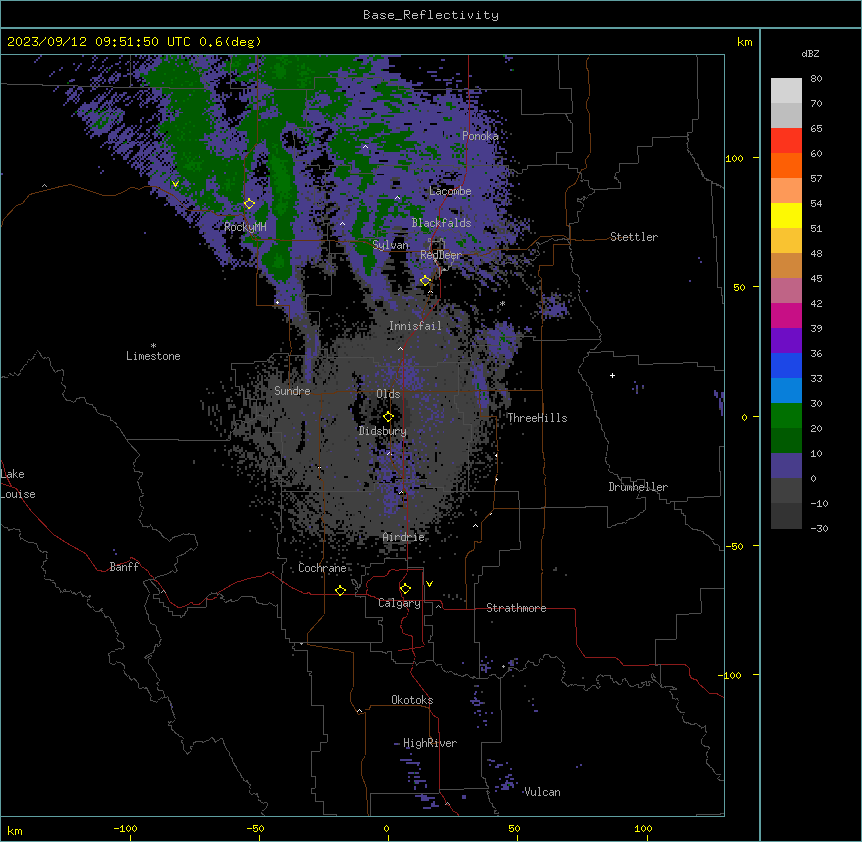862x842 pixels.
Task: Click the yellow diamond marker near RedDeer
Action: [425, 281]
